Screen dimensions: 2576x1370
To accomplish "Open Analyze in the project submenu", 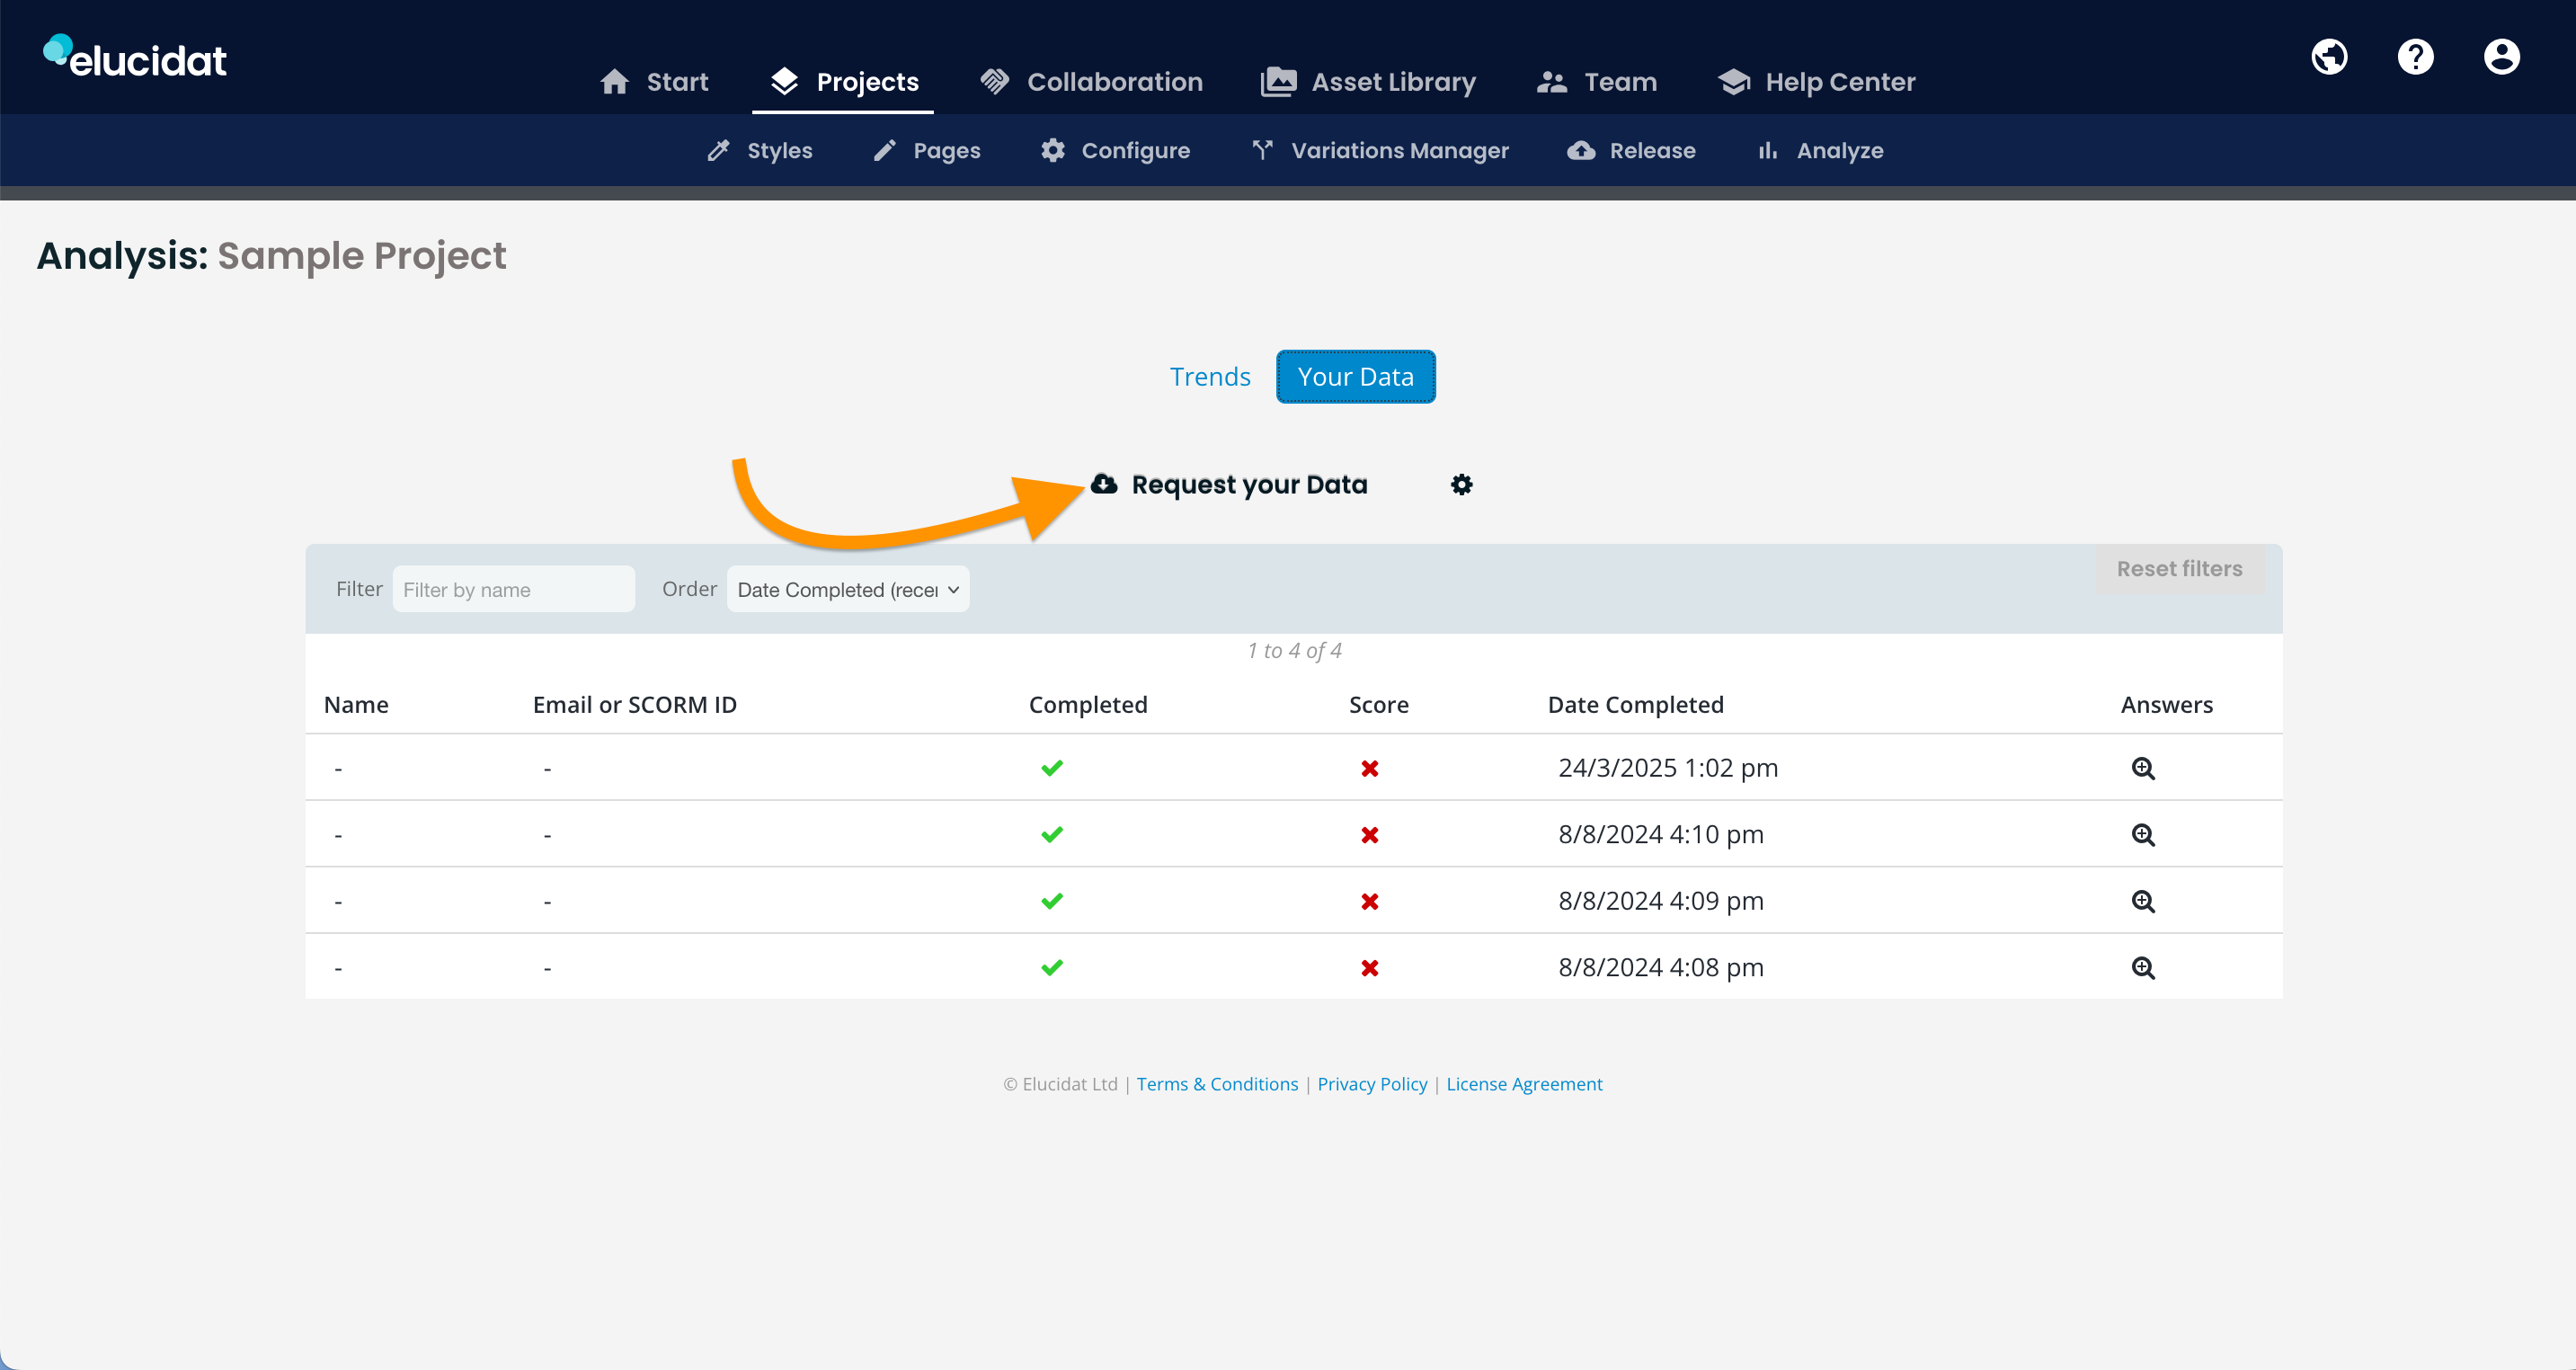I will [1820, 151].
